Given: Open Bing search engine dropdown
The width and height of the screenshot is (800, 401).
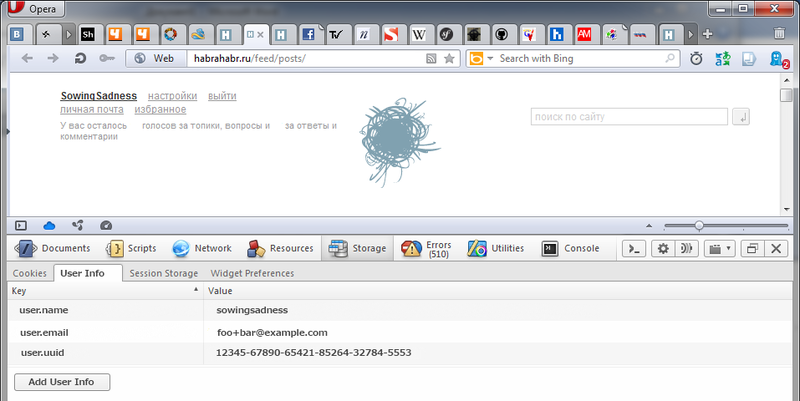Looking at the screenshot, I should (490, 59).
